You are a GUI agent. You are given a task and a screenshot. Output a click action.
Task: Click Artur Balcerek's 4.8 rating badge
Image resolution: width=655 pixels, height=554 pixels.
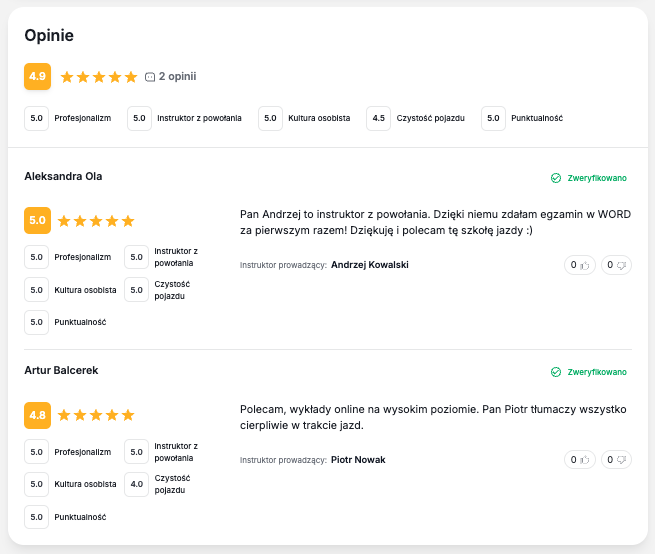tap(37, 414)
